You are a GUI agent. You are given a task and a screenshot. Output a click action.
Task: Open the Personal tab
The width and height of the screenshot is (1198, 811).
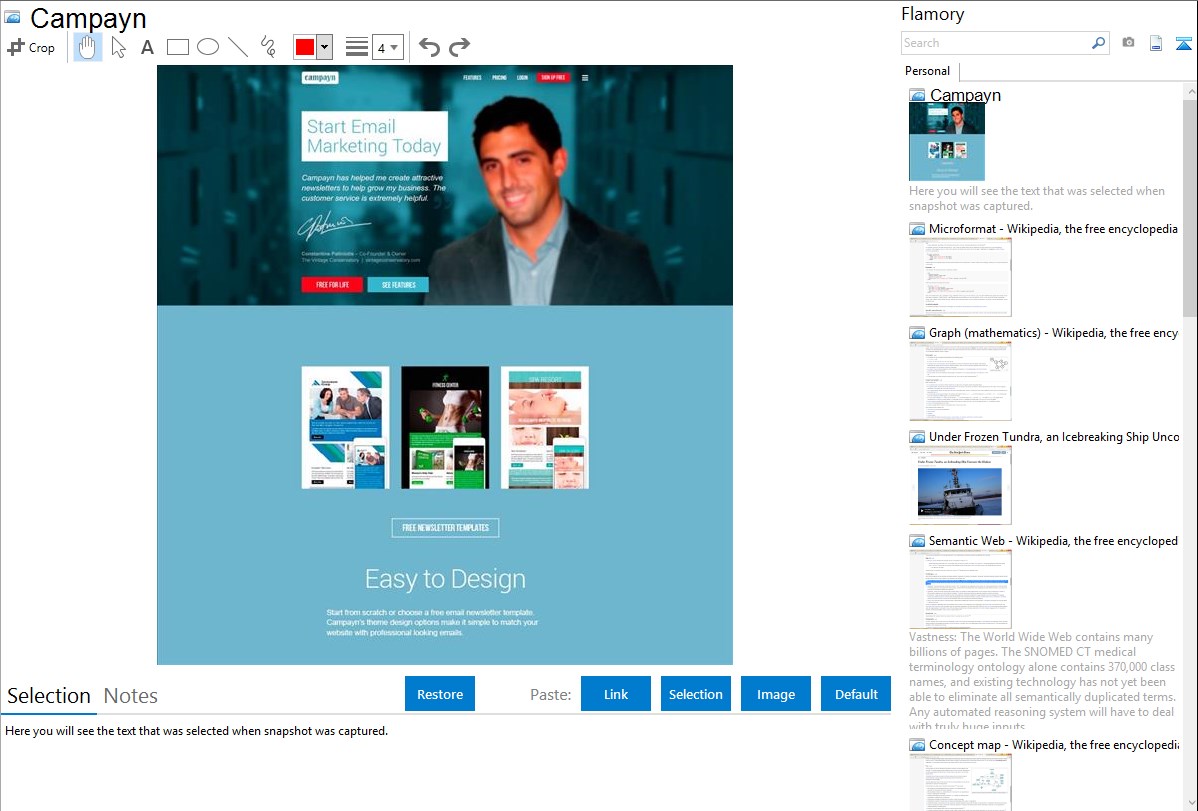[928, 71]
